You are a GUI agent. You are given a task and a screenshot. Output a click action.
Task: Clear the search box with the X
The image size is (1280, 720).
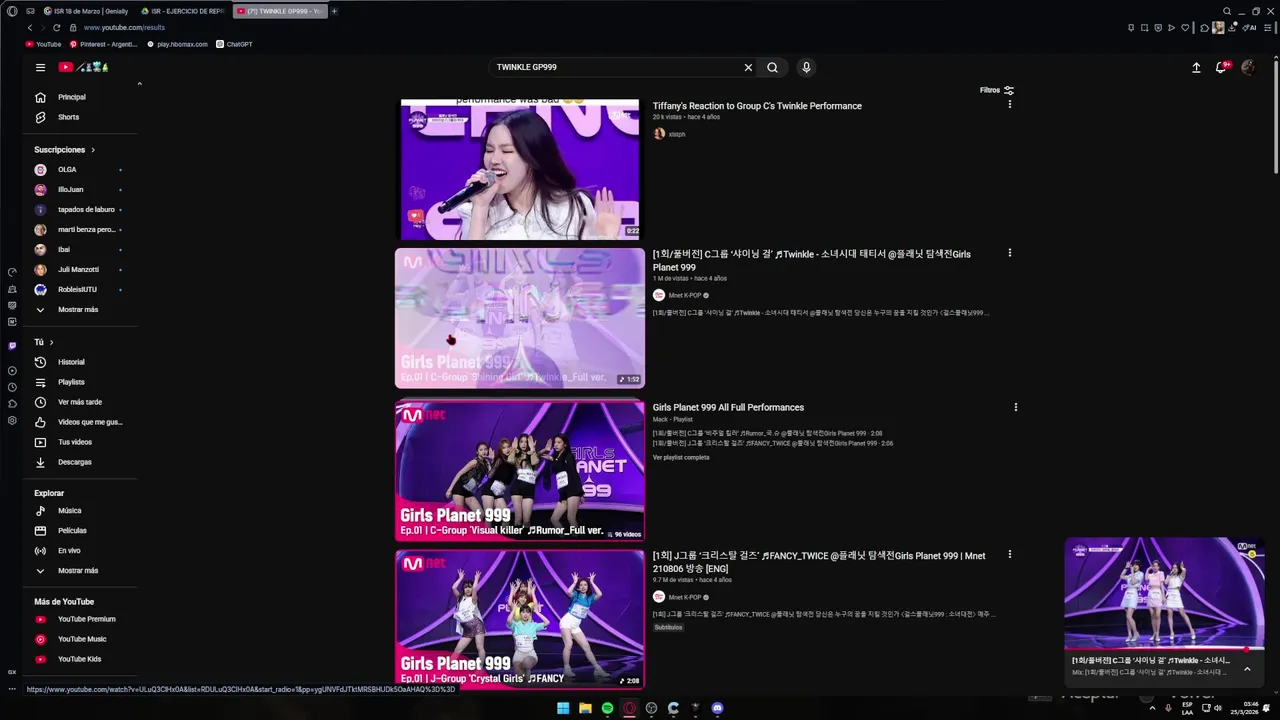tap(748, 67)
